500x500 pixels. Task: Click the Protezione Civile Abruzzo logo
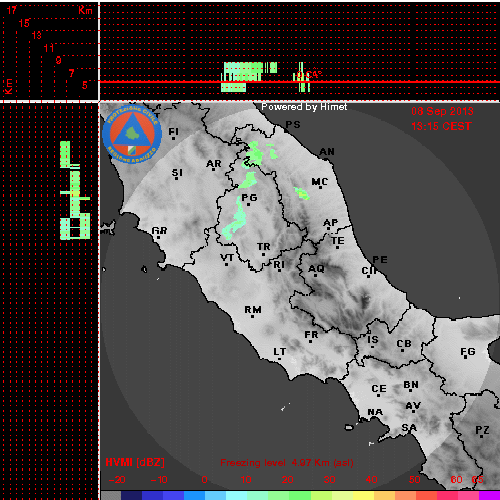132,134
